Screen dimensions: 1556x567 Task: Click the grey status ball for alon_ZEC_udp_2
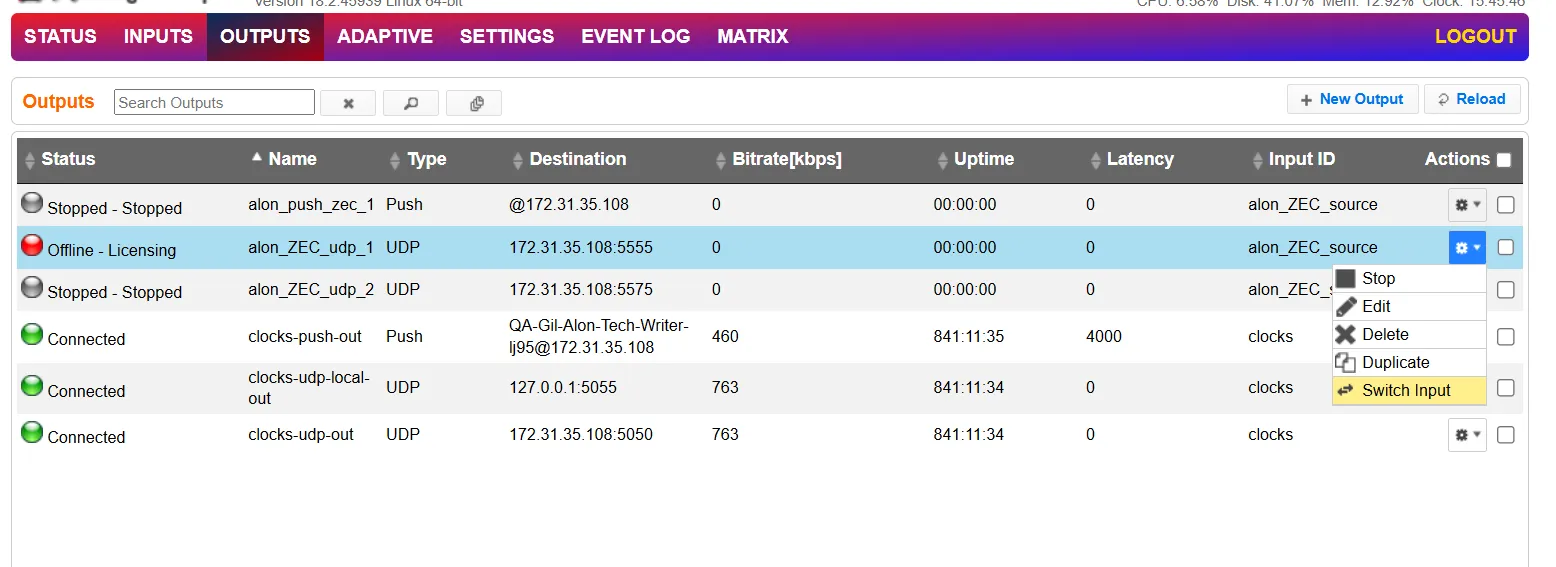pyautogui.click(x=32, y=287)
